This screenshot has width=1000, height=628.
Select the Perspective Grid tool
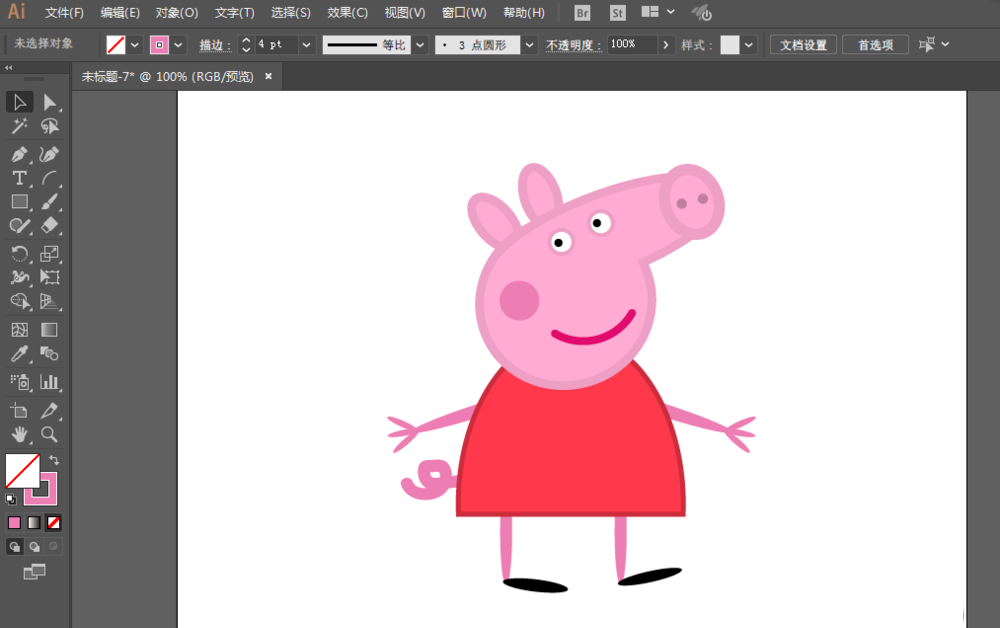click(50, 301)
